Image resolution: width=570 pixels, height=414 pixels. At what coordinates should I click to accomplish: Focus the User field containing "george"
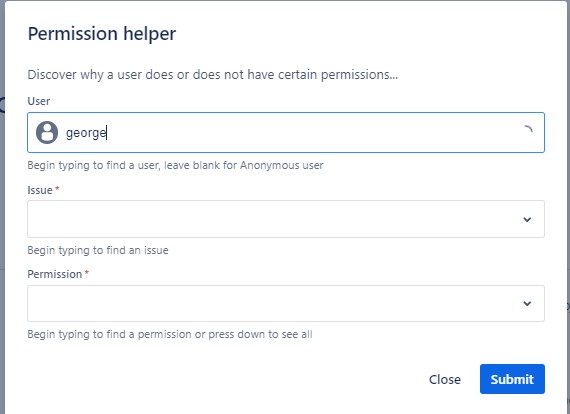coord(286,132)
